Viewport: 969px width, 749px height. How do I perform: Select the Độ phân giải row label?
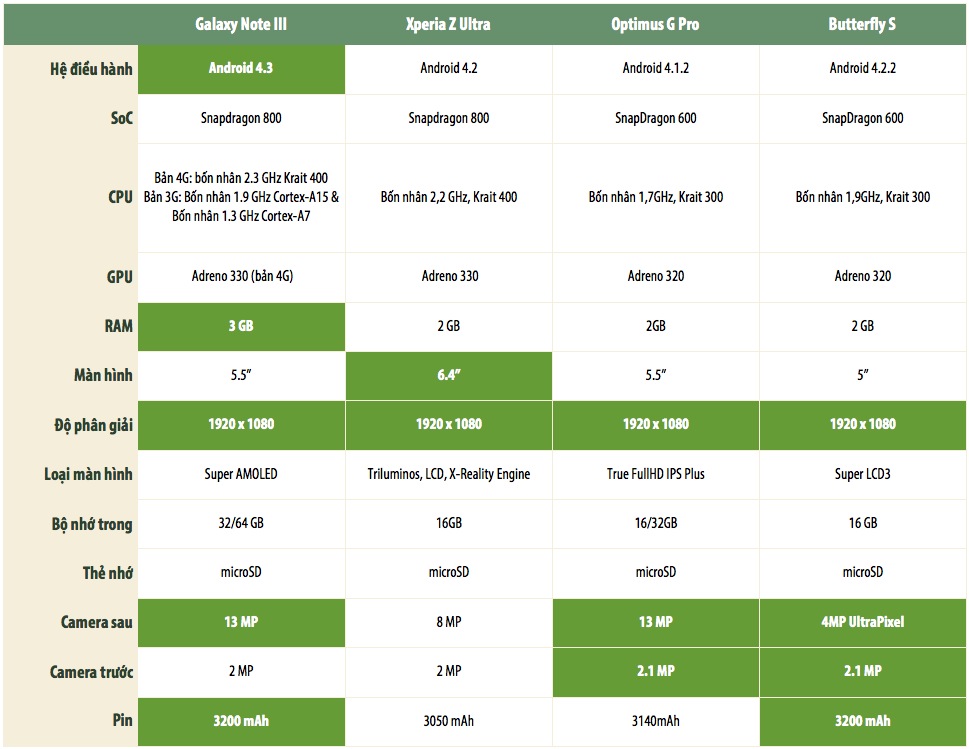click(93, 424)
